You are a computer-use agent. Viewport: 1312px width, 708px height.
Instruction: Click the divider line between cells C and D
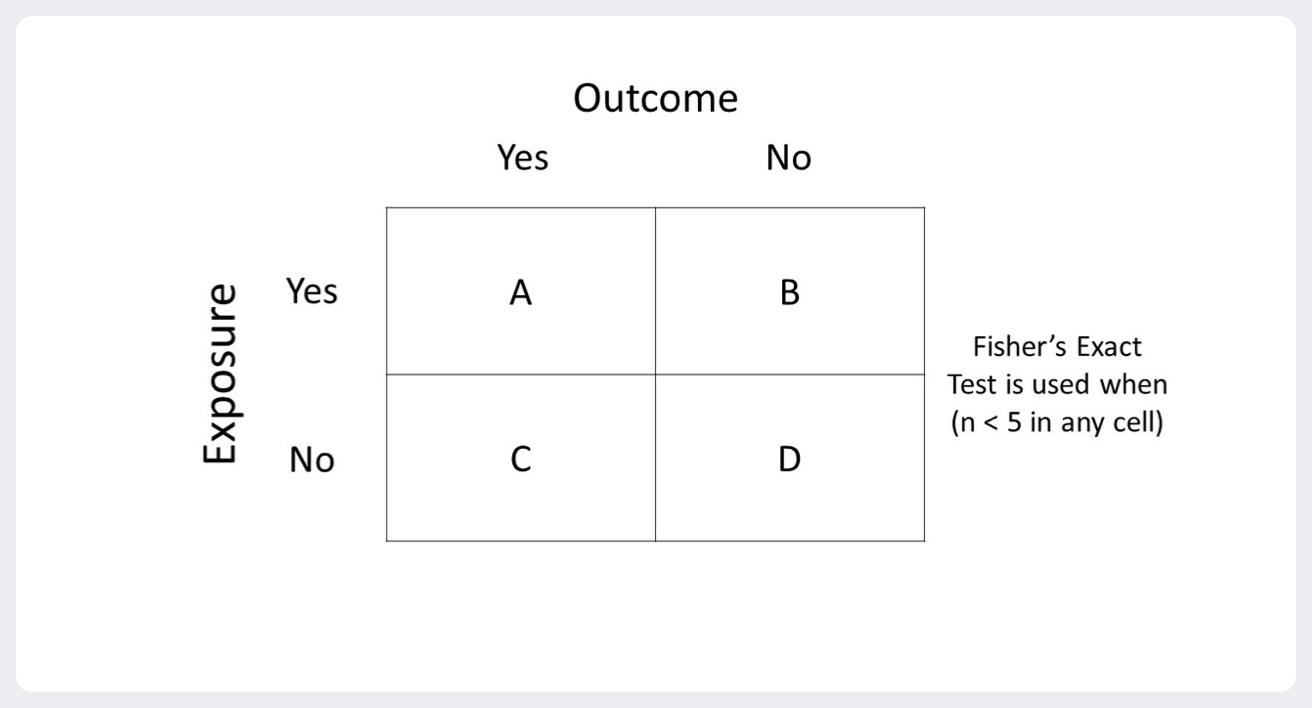pyautogui.click(x=656, y=458)
